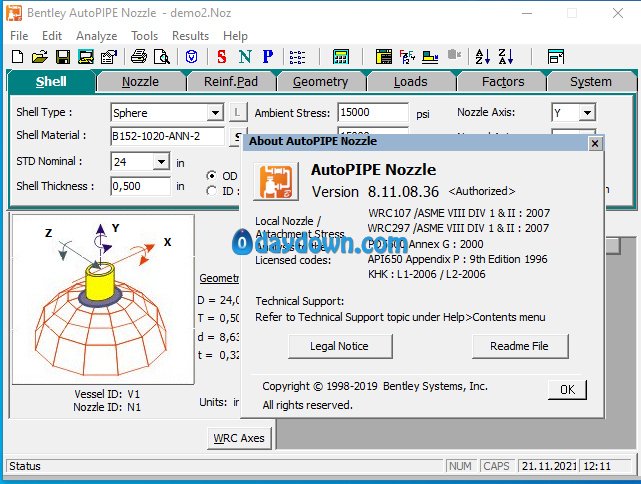This screenshot has width=641, height=484.
Task: Click the time 12:11 in status bar
Action: point(597,466)
